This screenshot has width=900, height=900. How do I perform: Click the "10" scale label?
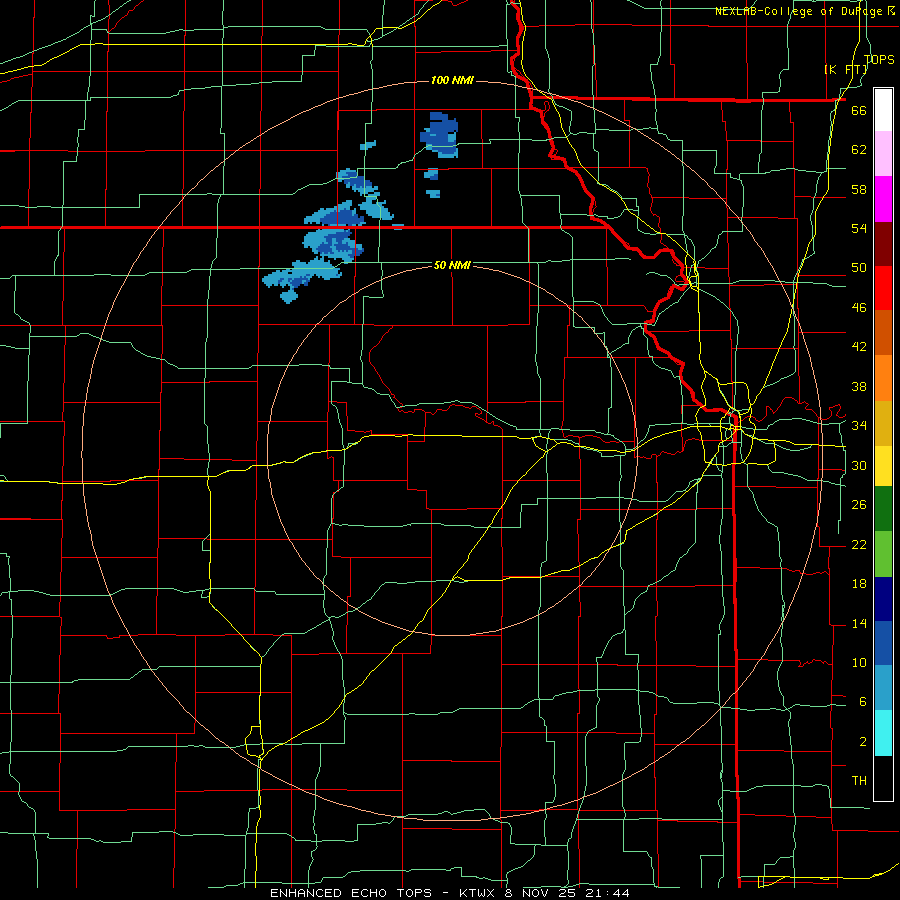coord(859,662)
